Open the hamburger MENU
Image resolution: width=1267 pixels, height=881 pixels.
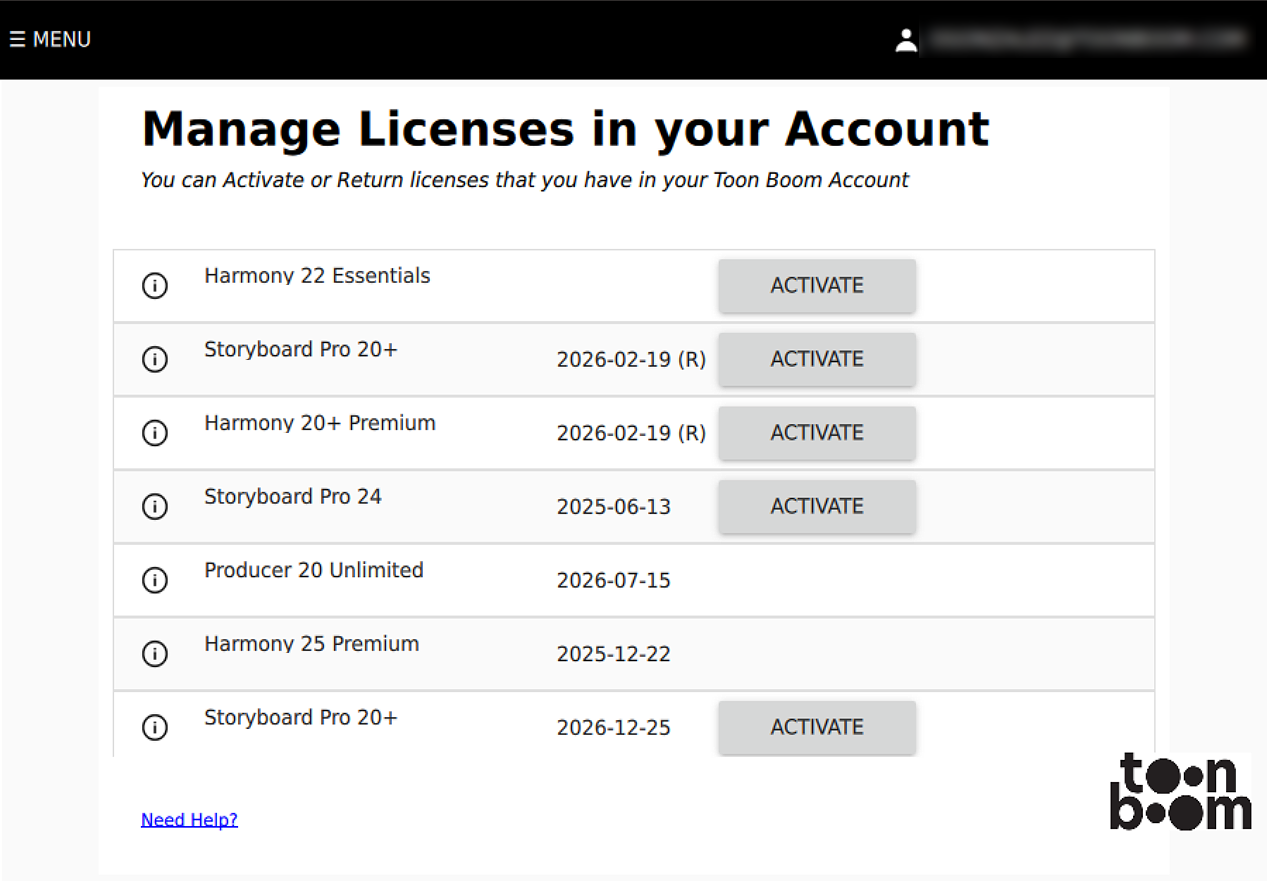coord(50,40)
